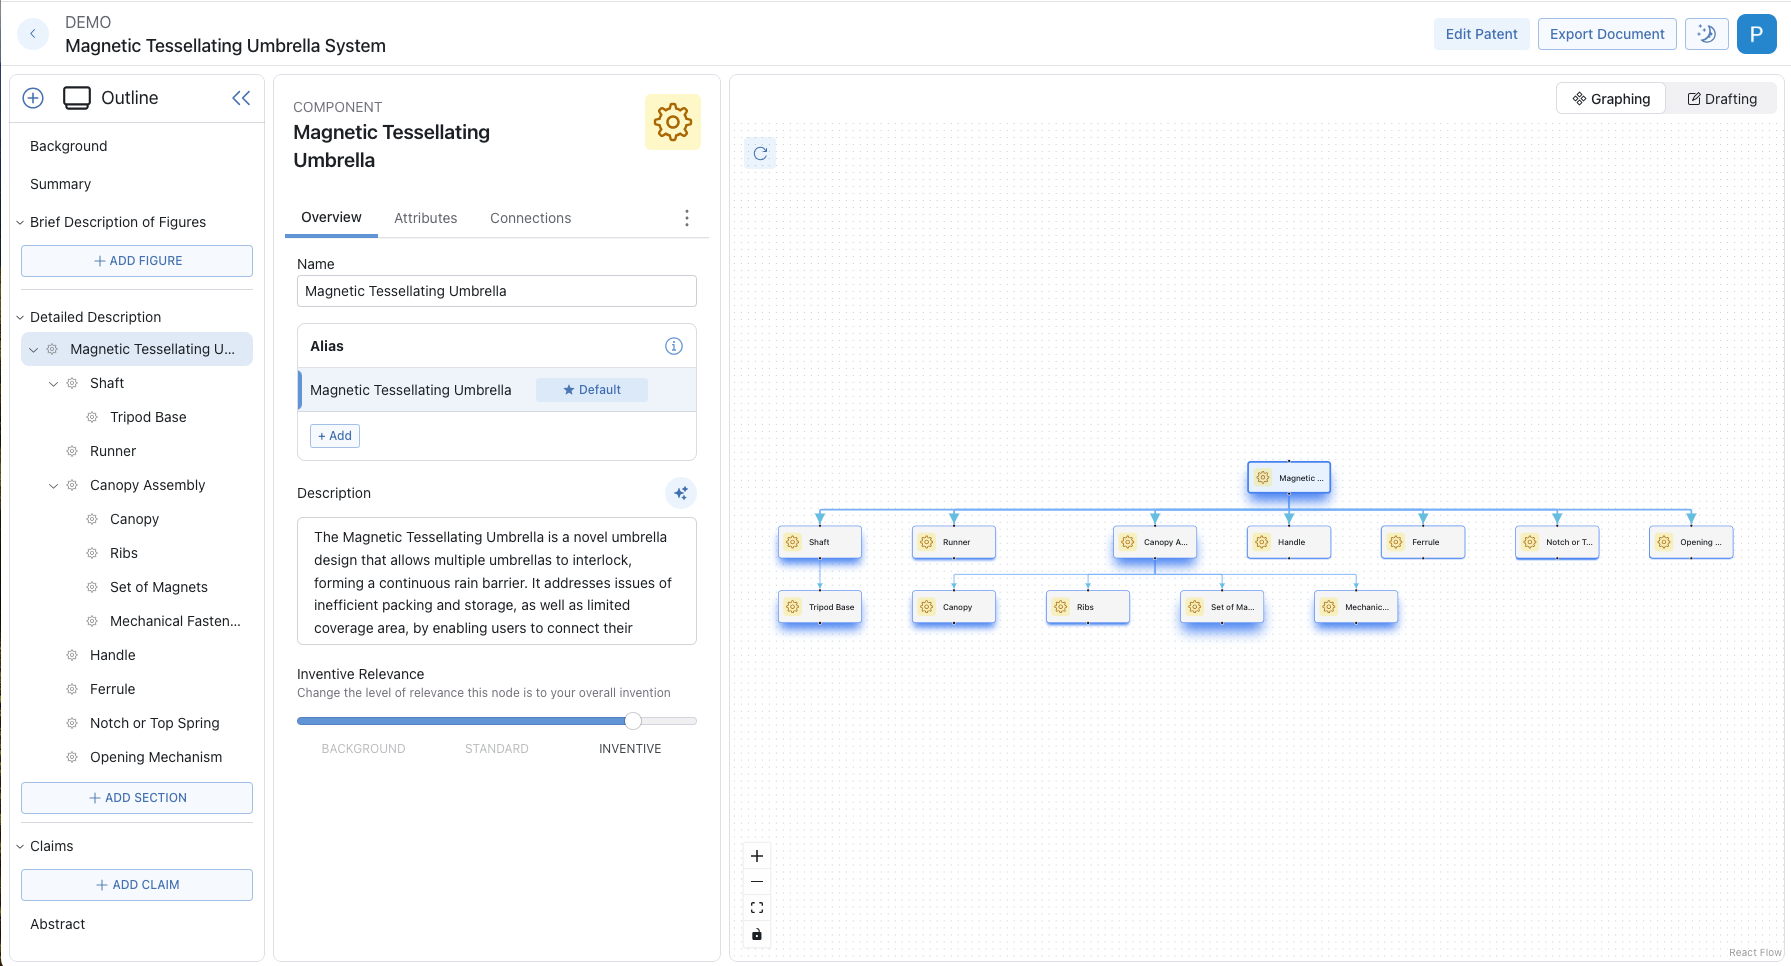Image resolution: width=1791 pixels, height=966 pixels.
Task: Select the Ribs node in graph
Action: (1088, 607)
